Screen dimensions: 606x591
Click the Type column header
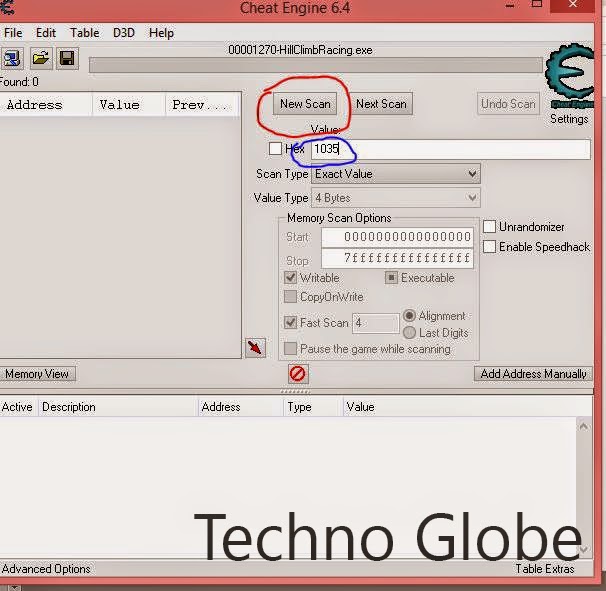(x=313, y=407)
